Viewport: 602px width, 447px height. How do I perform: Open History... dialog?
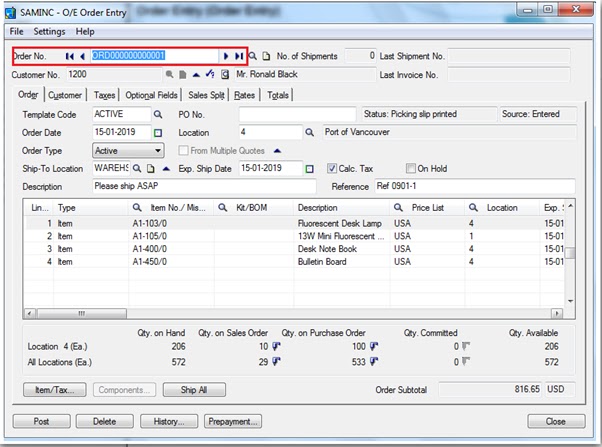[169, 421]
